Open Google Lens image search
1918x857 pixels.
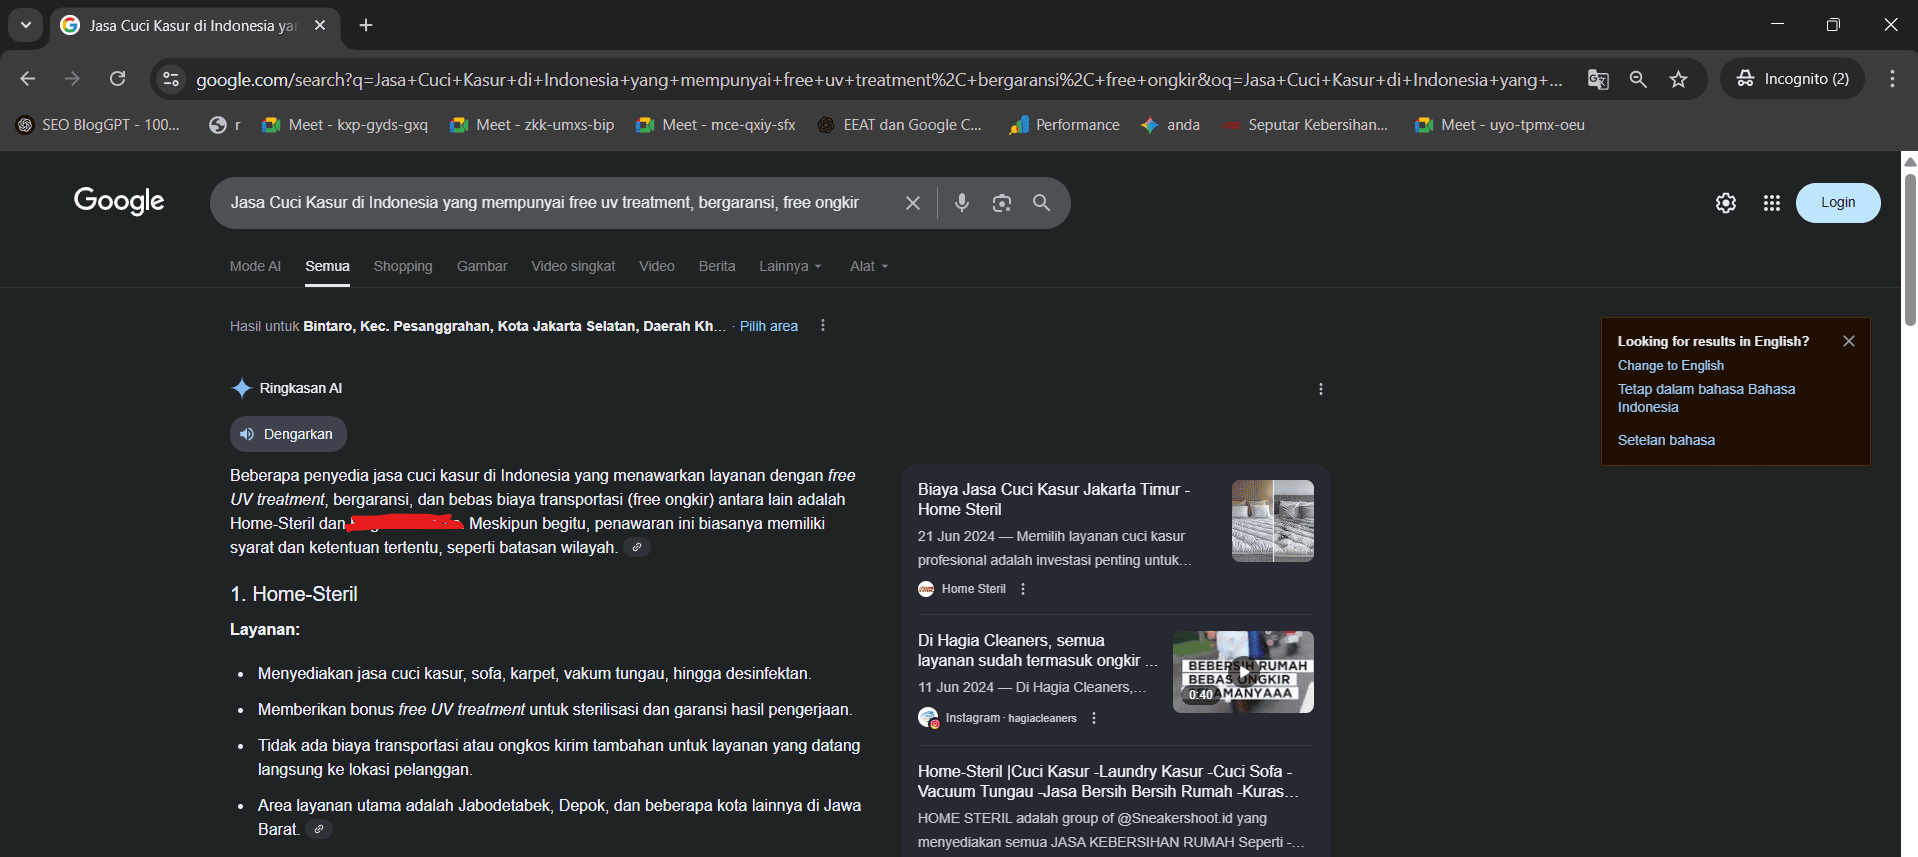1001,203
